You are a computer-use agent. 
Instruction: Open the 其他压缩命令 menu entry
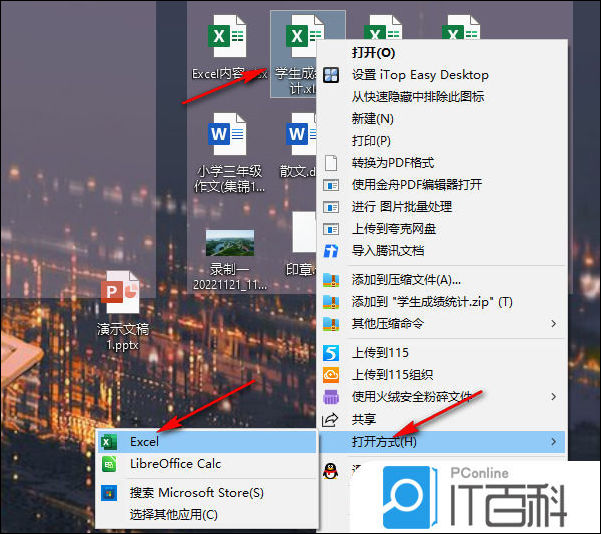(x=443, y=324)
